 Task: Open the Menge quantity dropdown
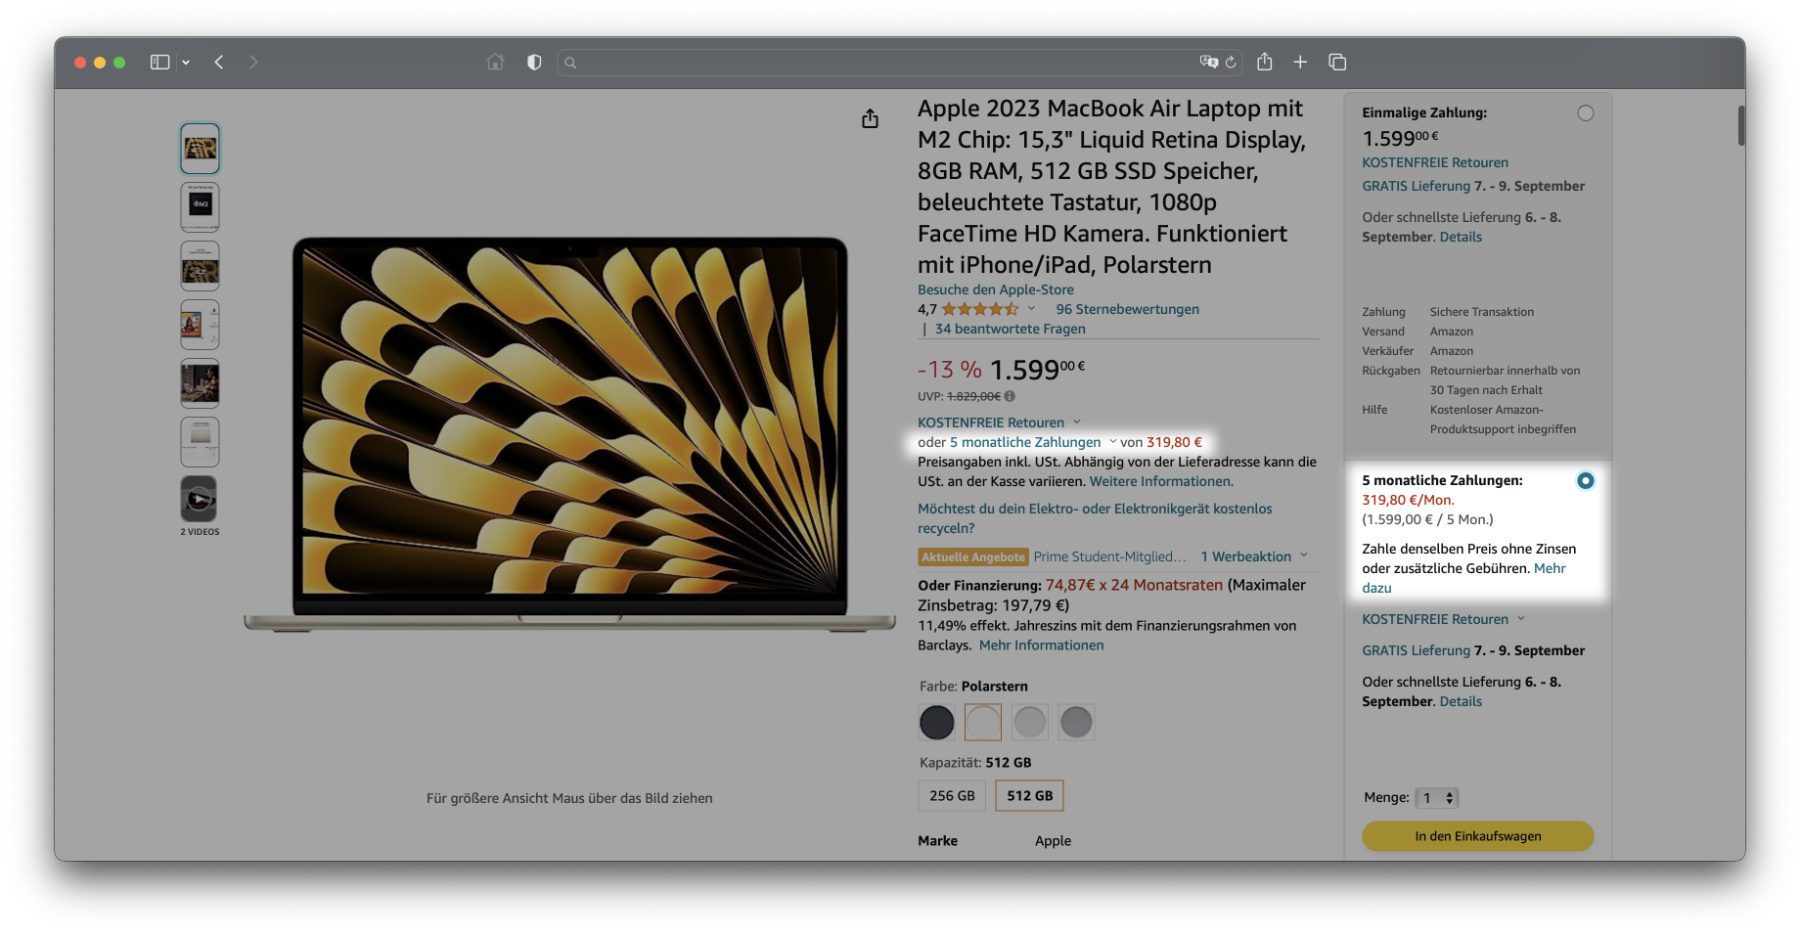click(x=1438, y=798)
